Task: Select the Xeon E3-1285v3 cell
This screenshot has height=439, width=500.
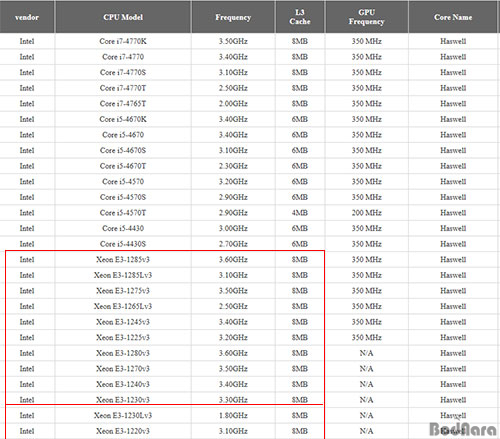Action: click(123, 260)
